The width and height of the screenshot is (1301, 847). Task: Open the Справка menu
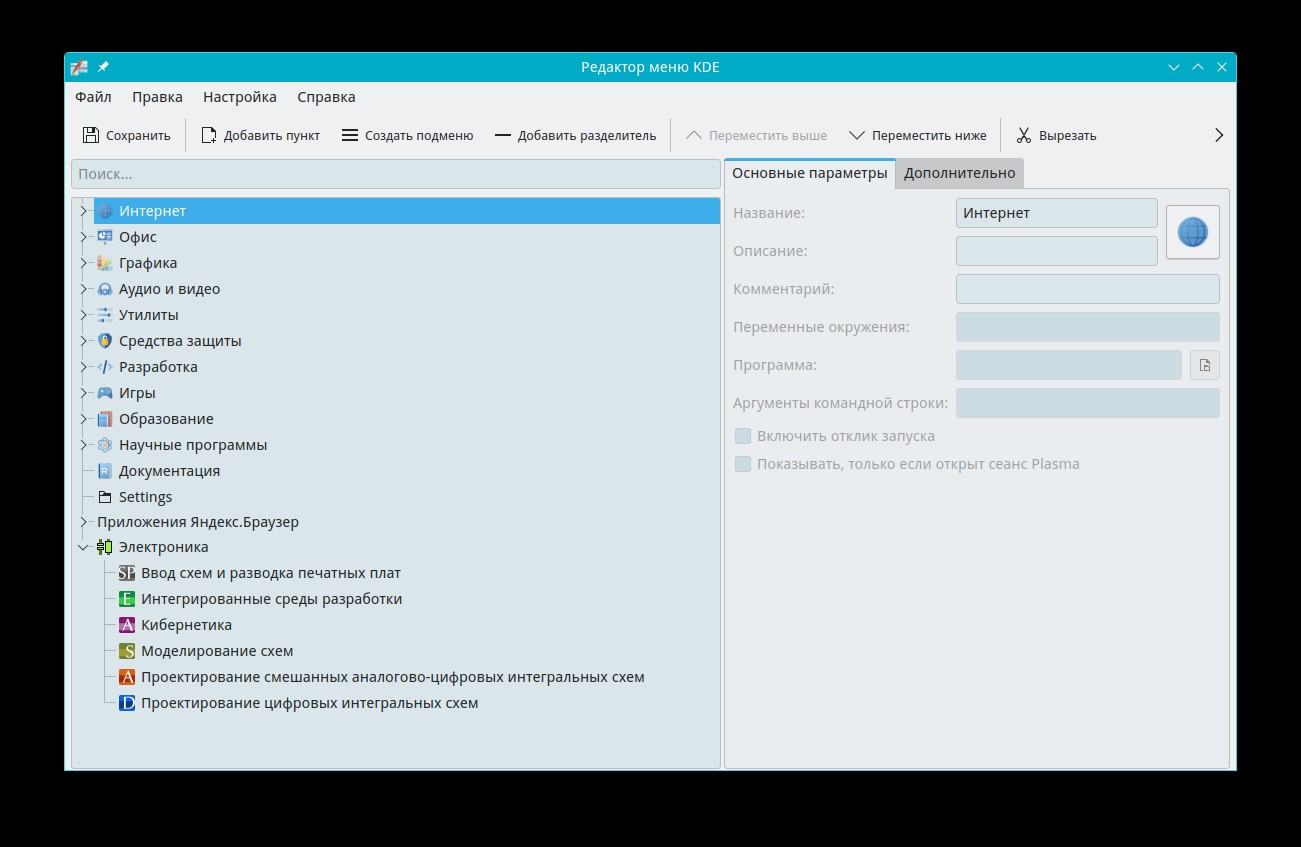pyautogui.click(x=326, y=97)
